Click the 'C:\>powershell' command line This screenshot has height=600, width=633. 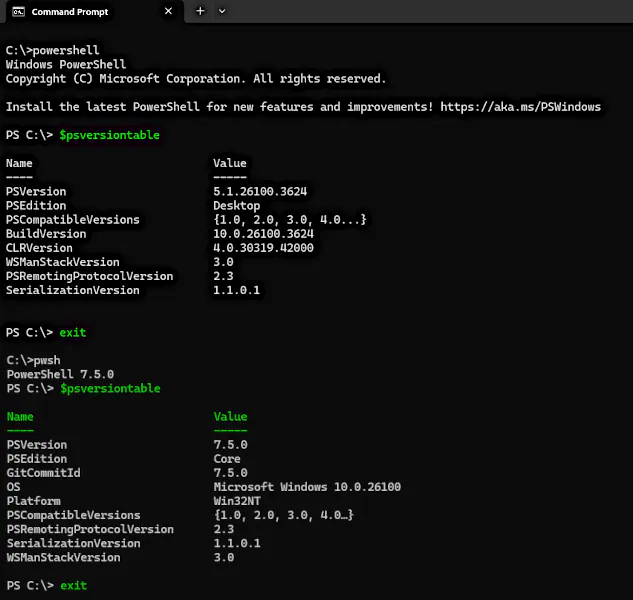pyautogui.click(x=52, y=50)
